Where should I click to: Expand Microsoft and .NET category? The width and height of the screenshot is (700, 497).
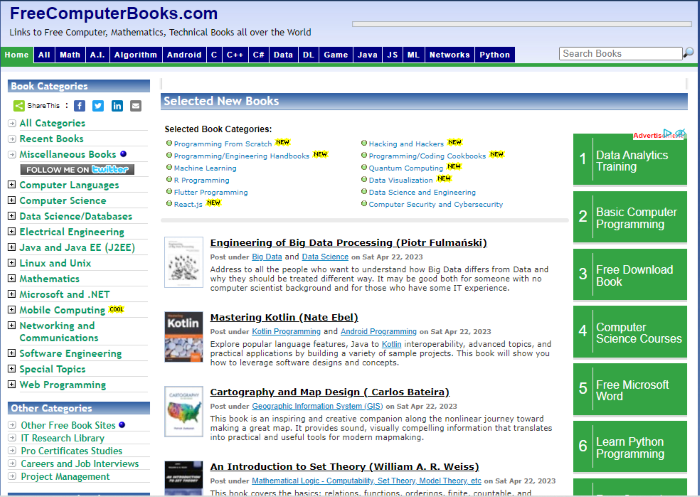(x=12, y=294)
